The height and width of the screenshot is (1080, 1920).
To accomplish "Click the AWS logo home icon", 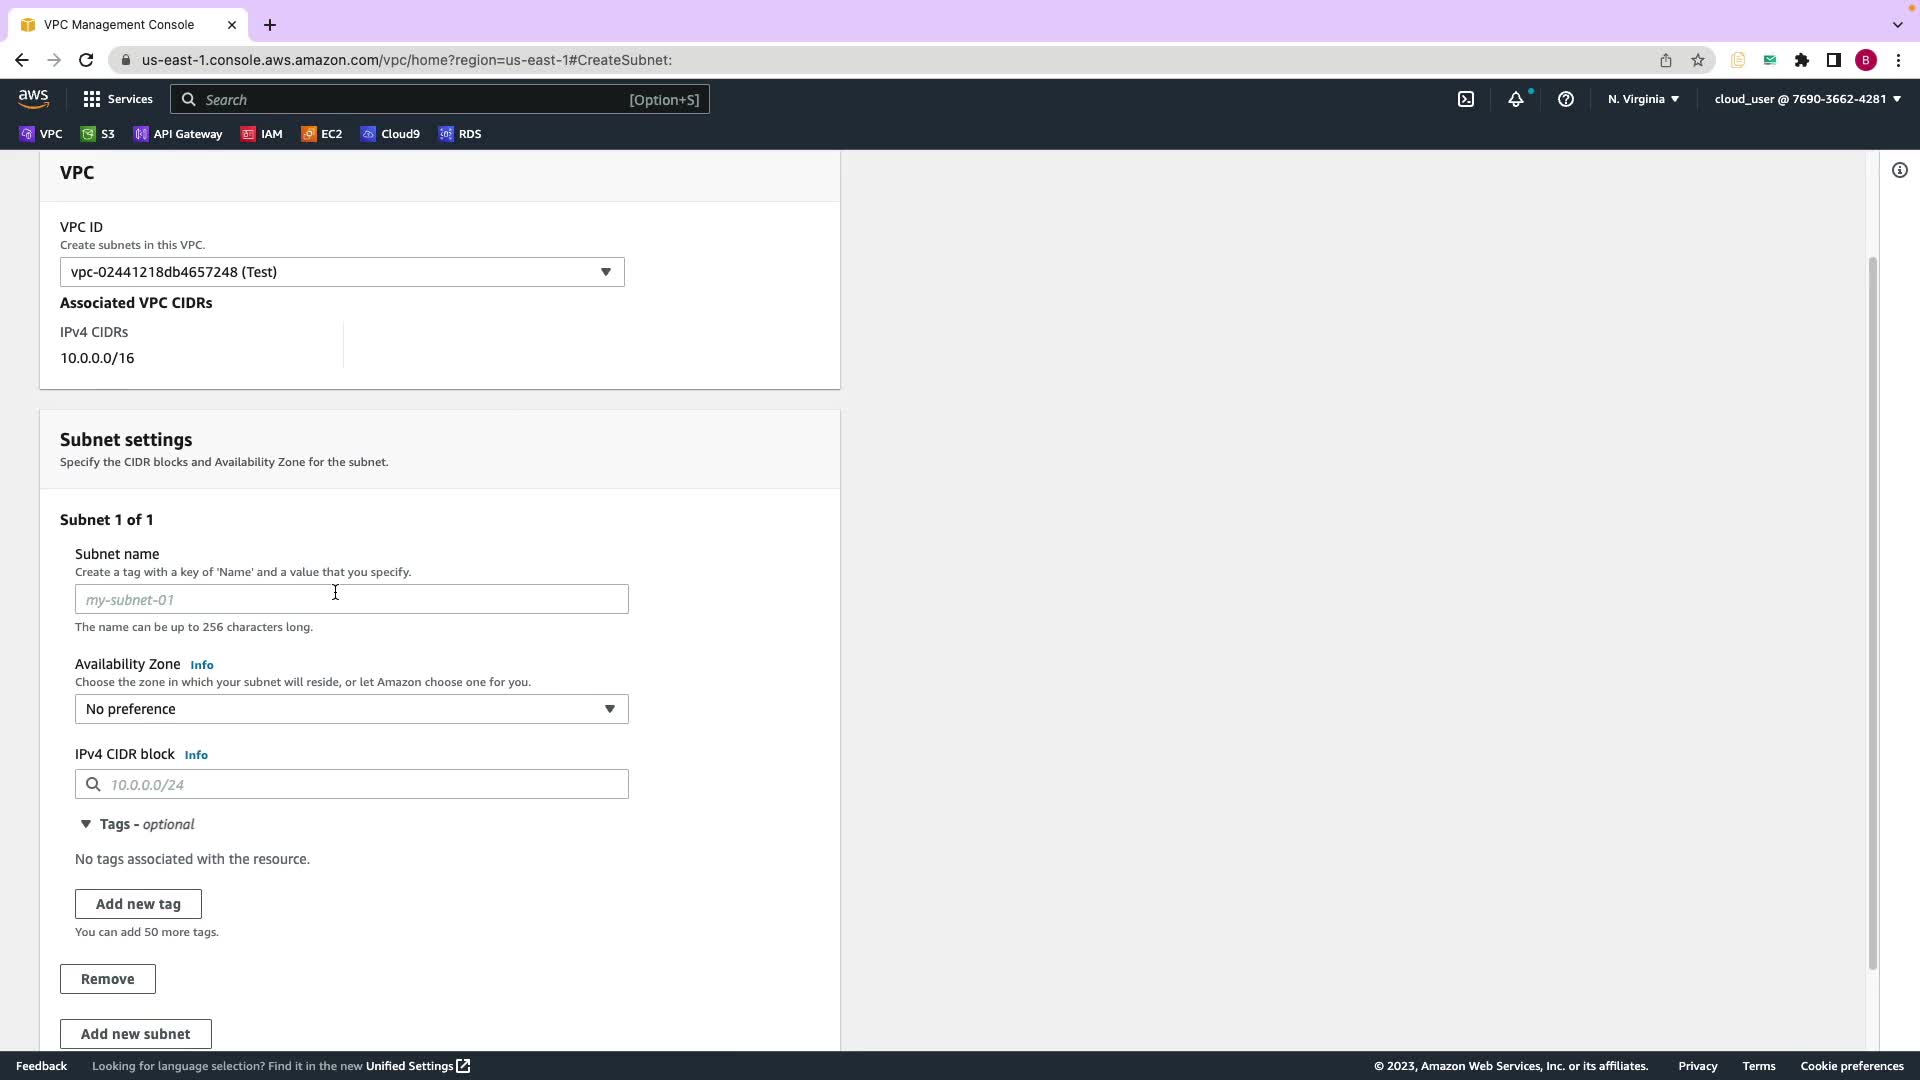I will (x=33, y=99).
